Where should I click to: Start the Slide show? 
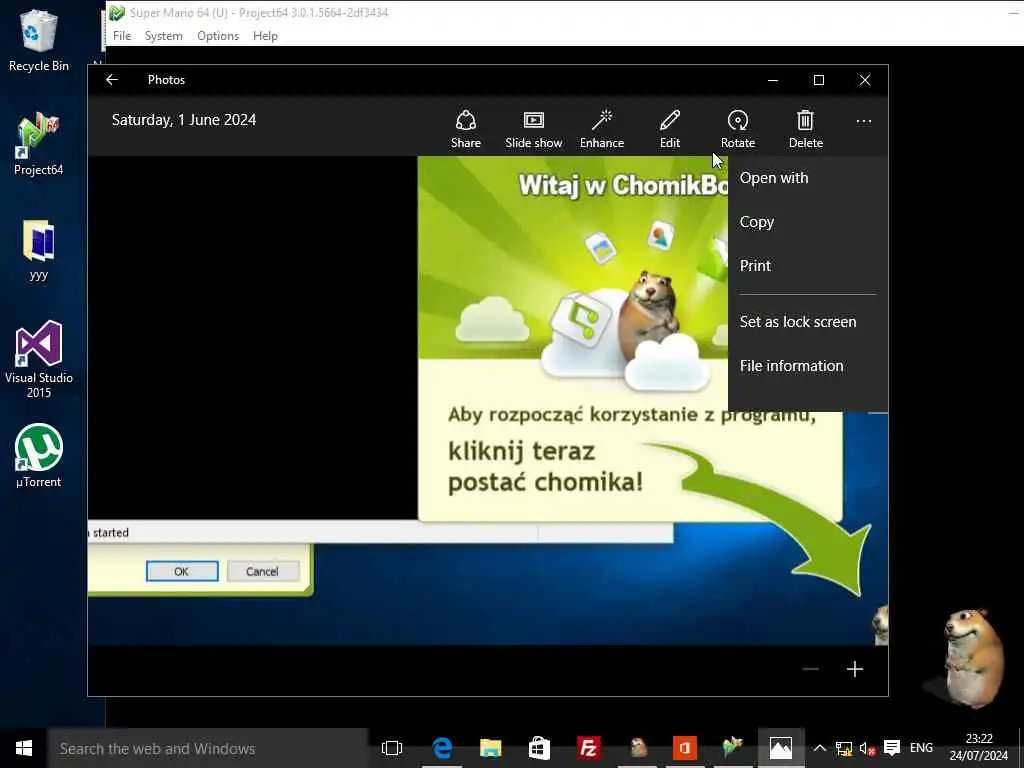(534, 129)
